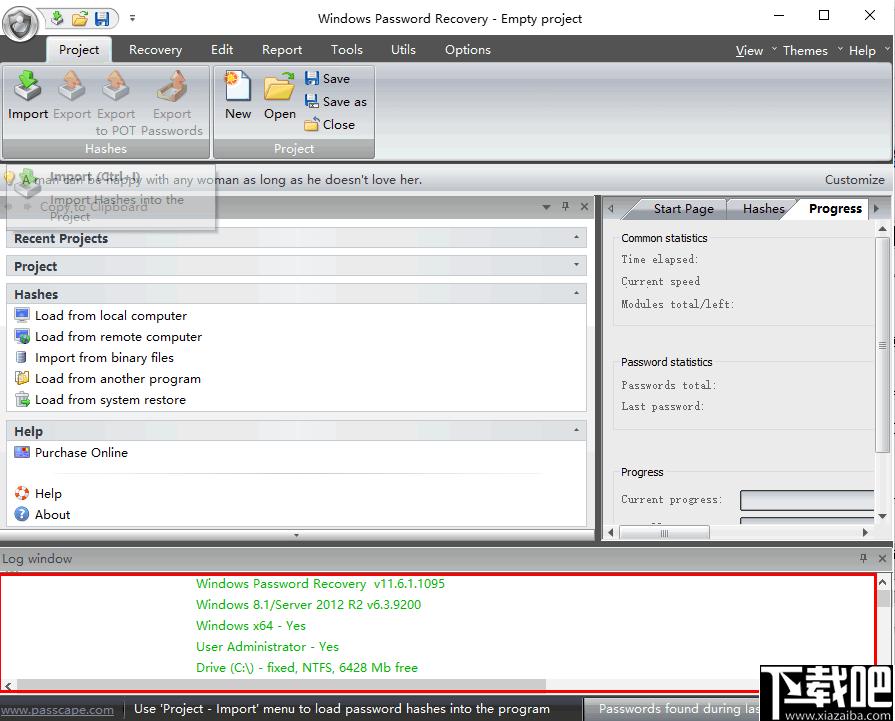This screenshot has width=895, height=721.
Task: Click the Import from binary files icon
Action: click(x=22, y=357)
